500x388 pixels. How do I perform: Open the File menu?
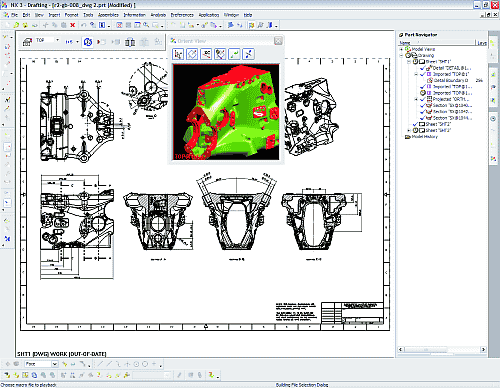(x=14, y=15)
